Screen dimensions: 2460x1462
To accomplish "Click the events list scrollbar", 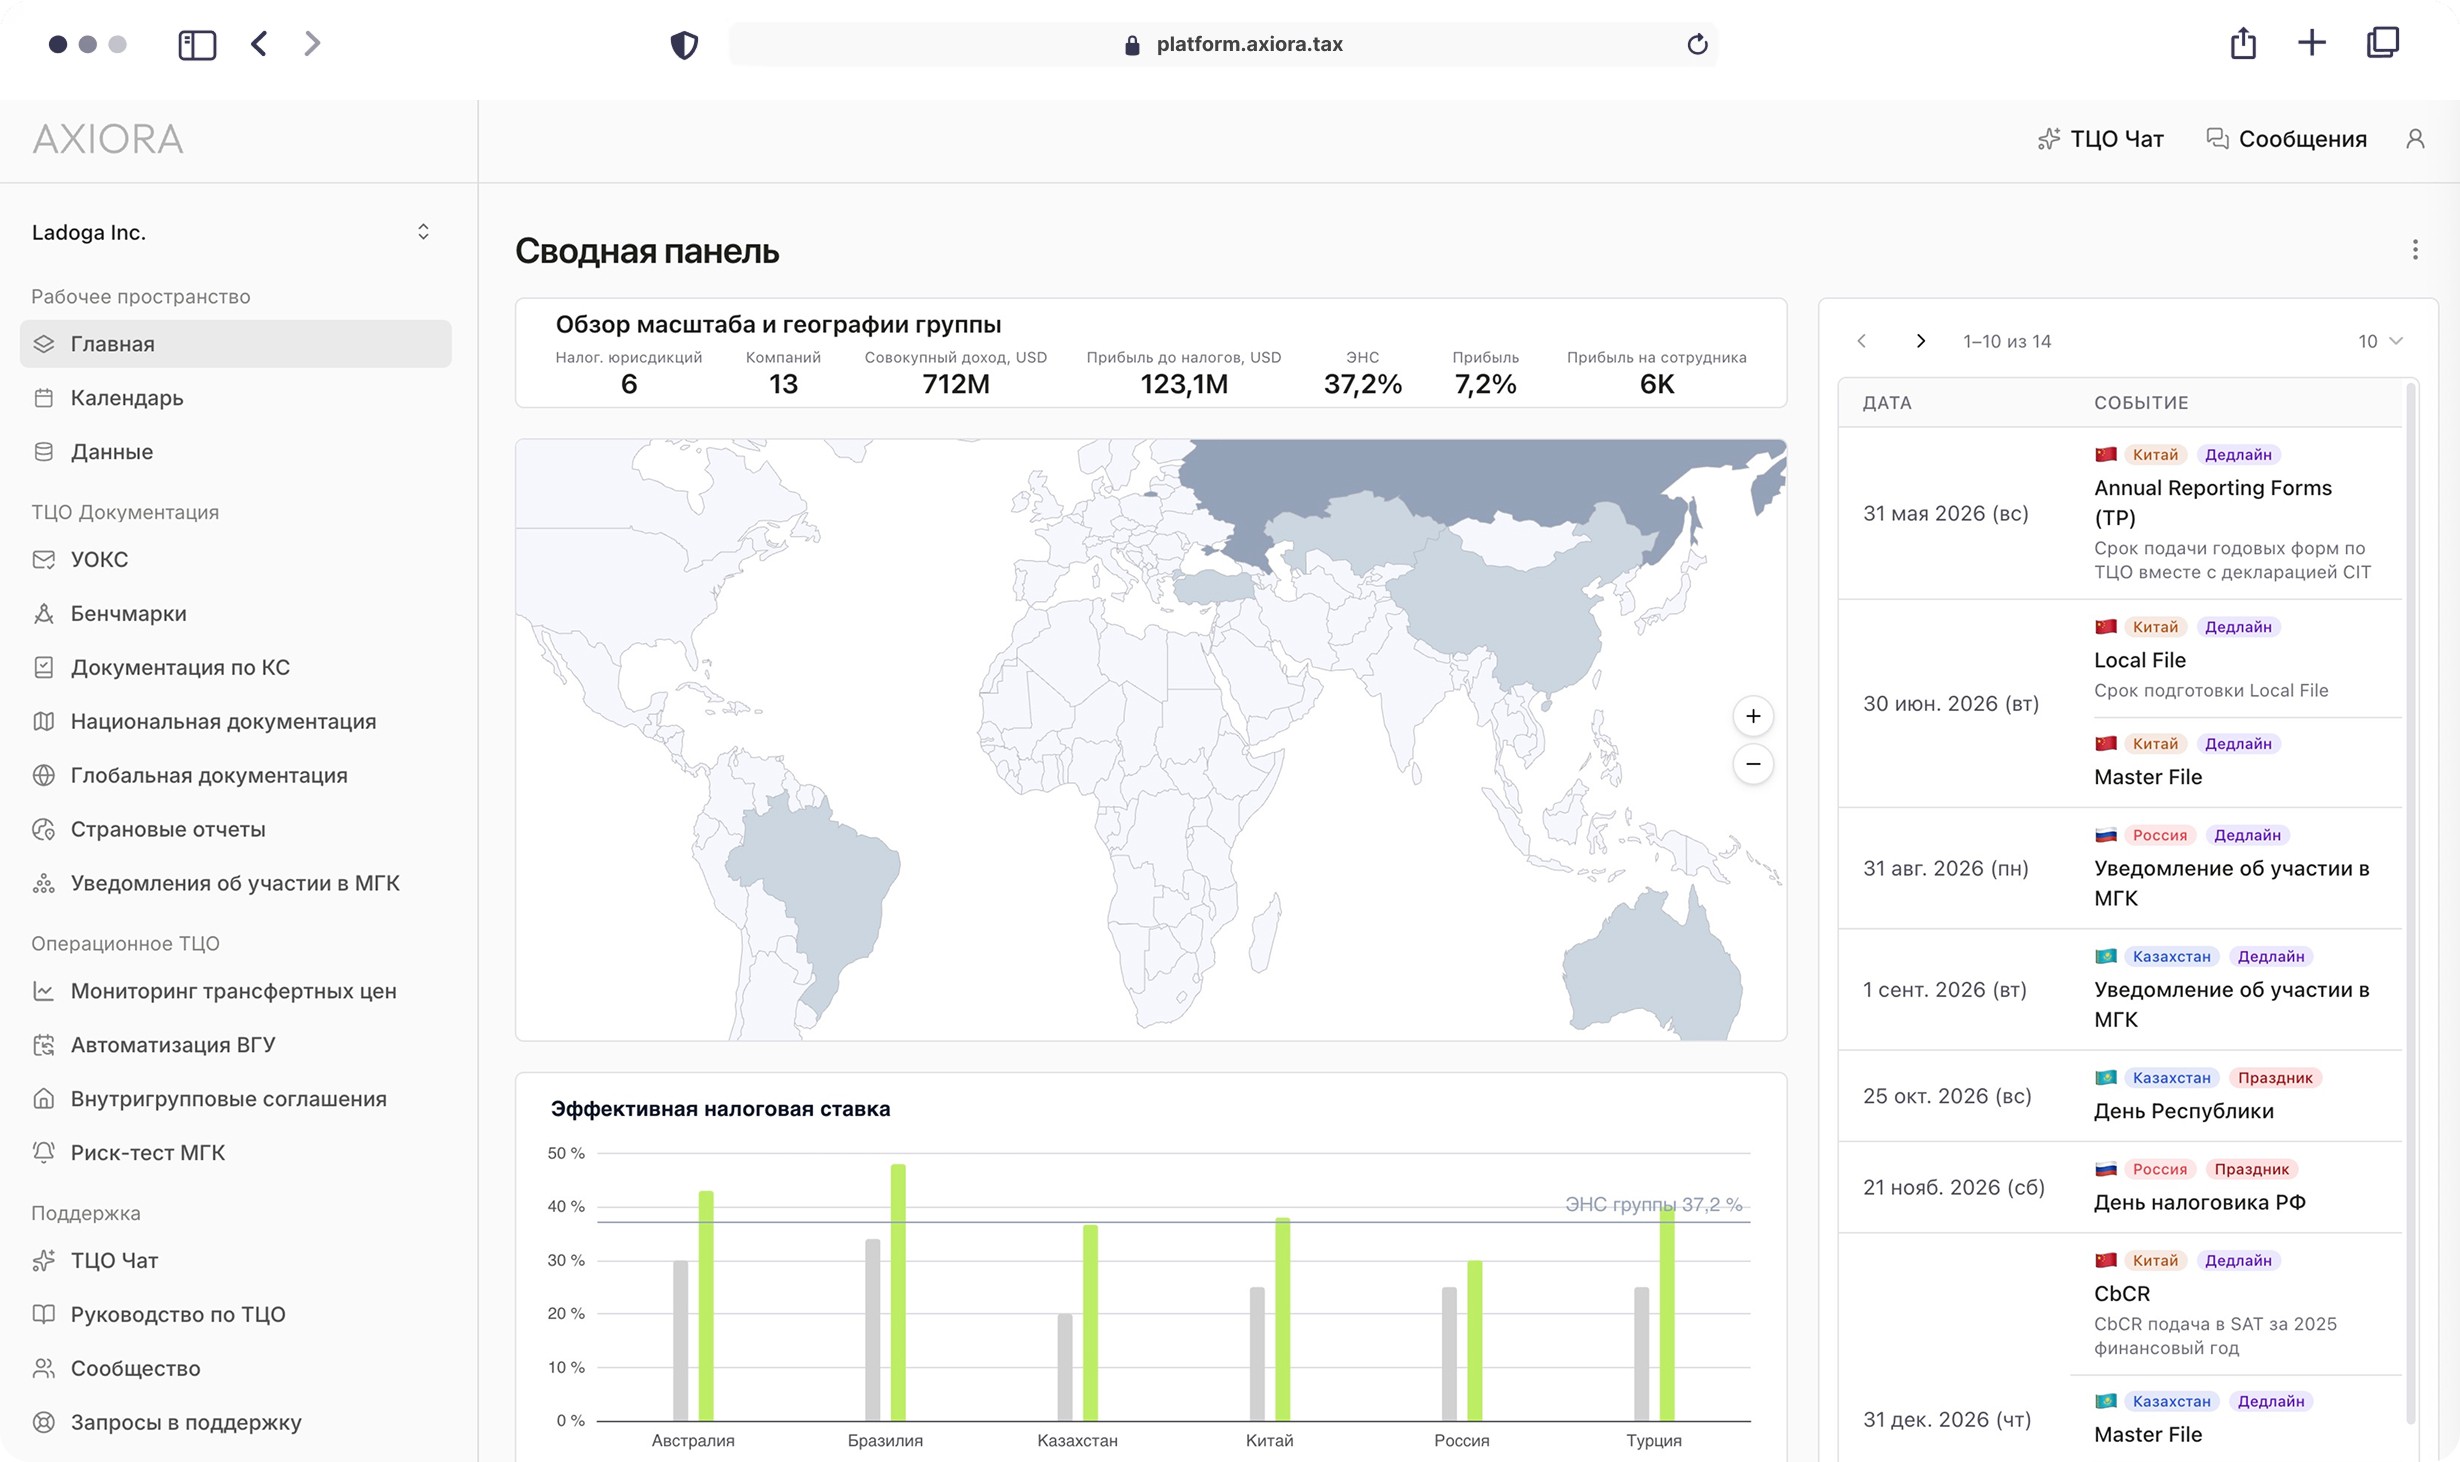I will click(x=2411, y=902).
